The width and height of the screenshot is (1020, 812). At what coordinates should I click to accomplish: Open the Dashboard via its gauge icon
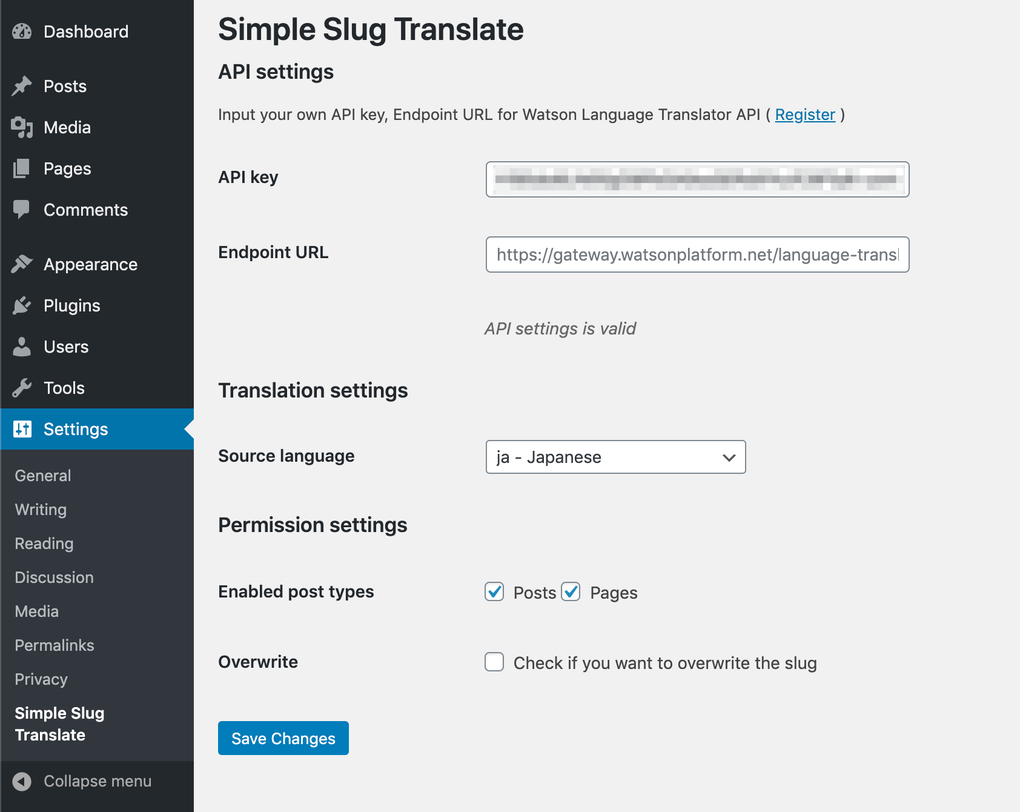pyautogui.click(x=22, y=31)
